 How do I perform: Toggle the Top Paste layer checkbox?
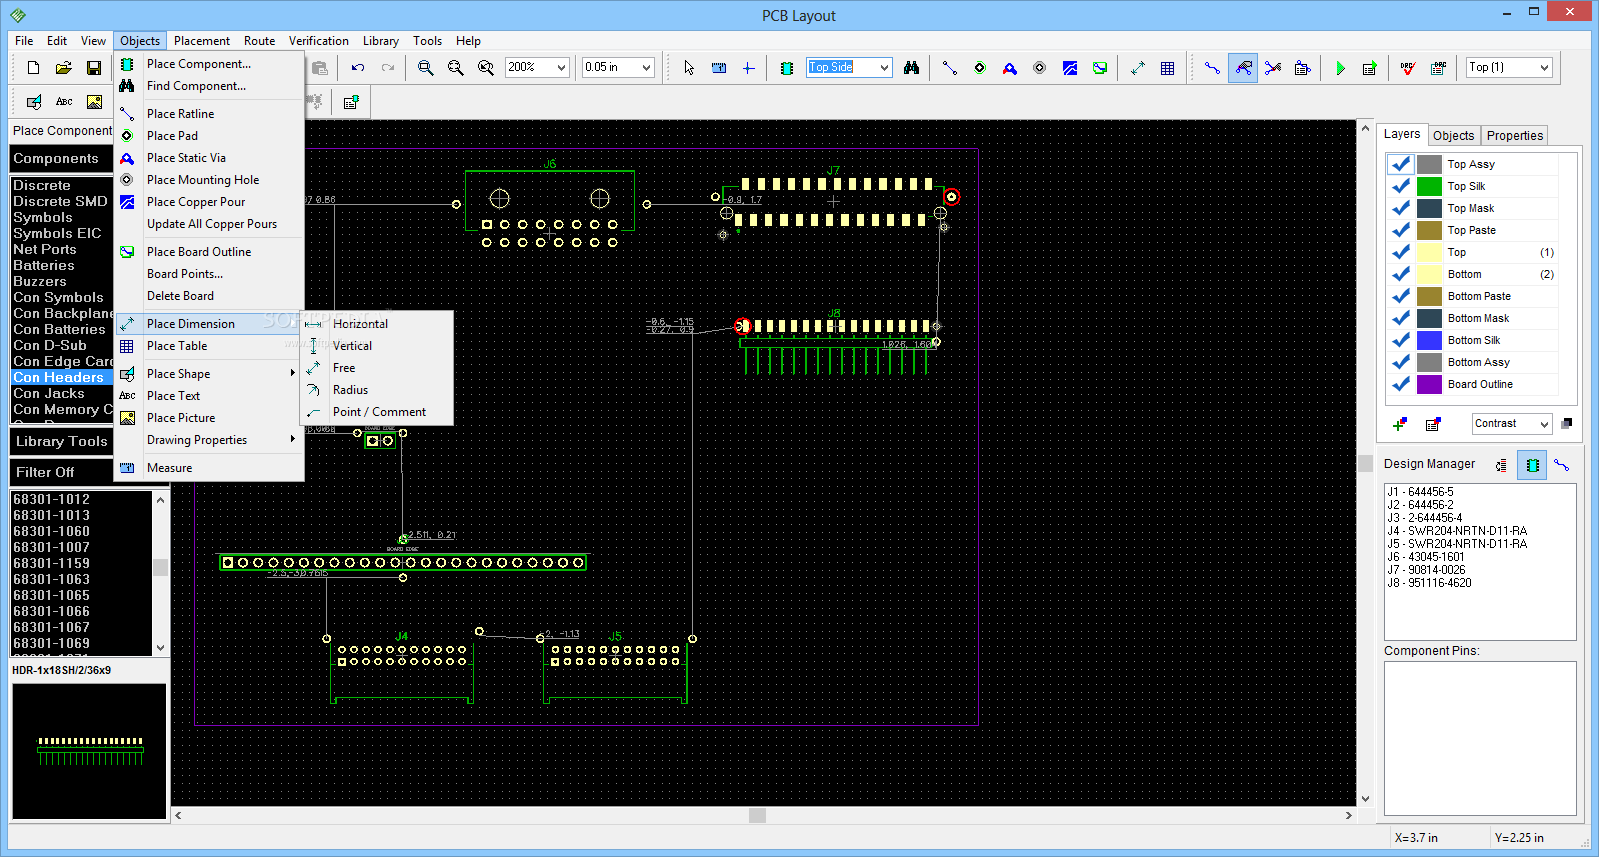[x=1400, y=230]
